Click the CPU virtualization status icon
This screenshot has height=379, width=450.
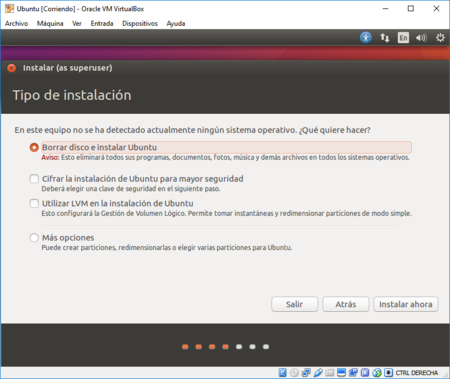pyautogui.click(x=365, y=373)
